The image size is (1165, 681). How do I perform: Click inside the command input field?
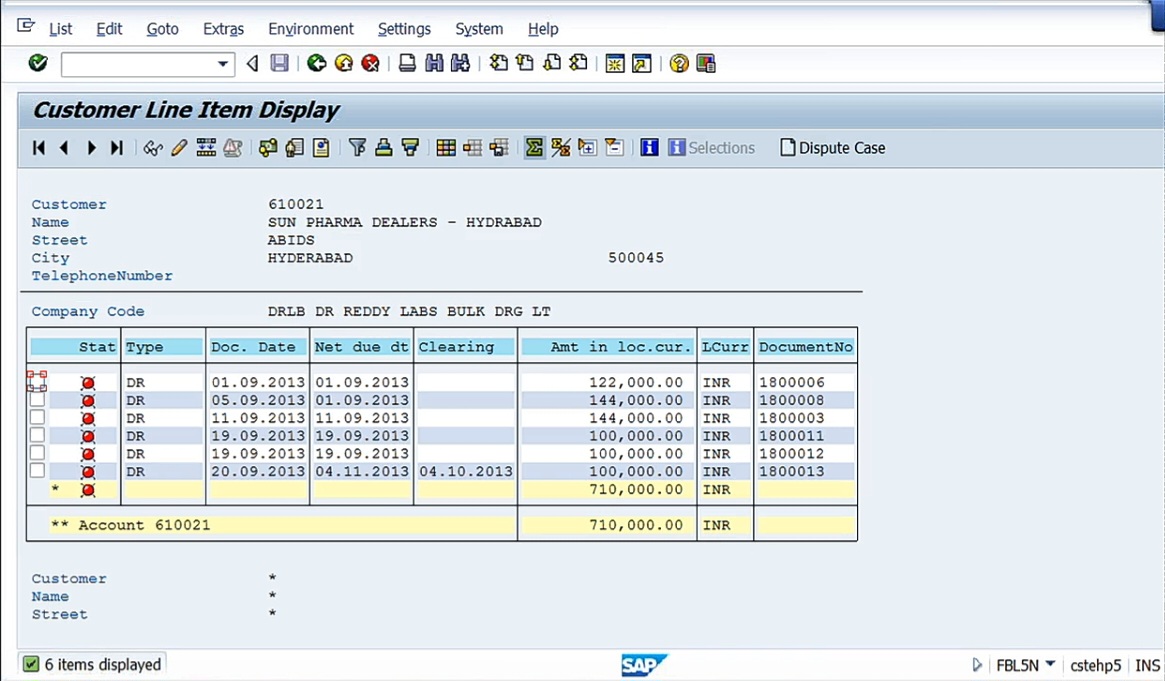(x=138, y=64)
